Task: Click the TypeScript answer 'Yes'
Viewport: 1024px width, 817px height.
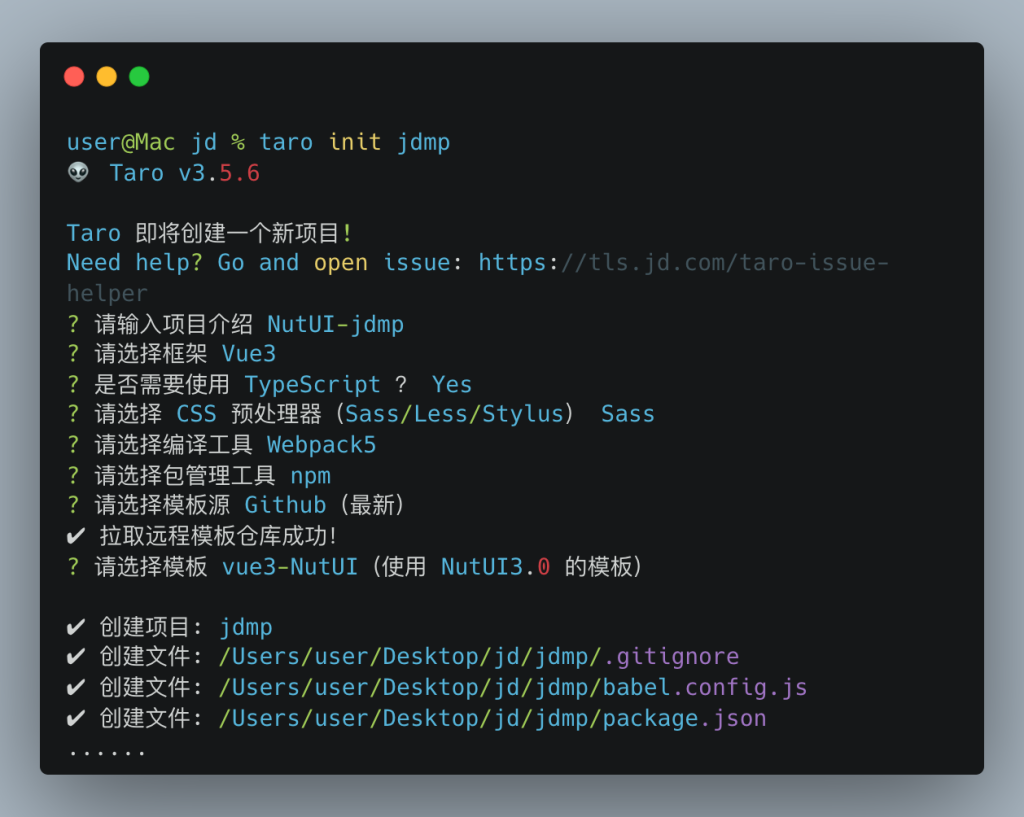Action: click(452, 385)
